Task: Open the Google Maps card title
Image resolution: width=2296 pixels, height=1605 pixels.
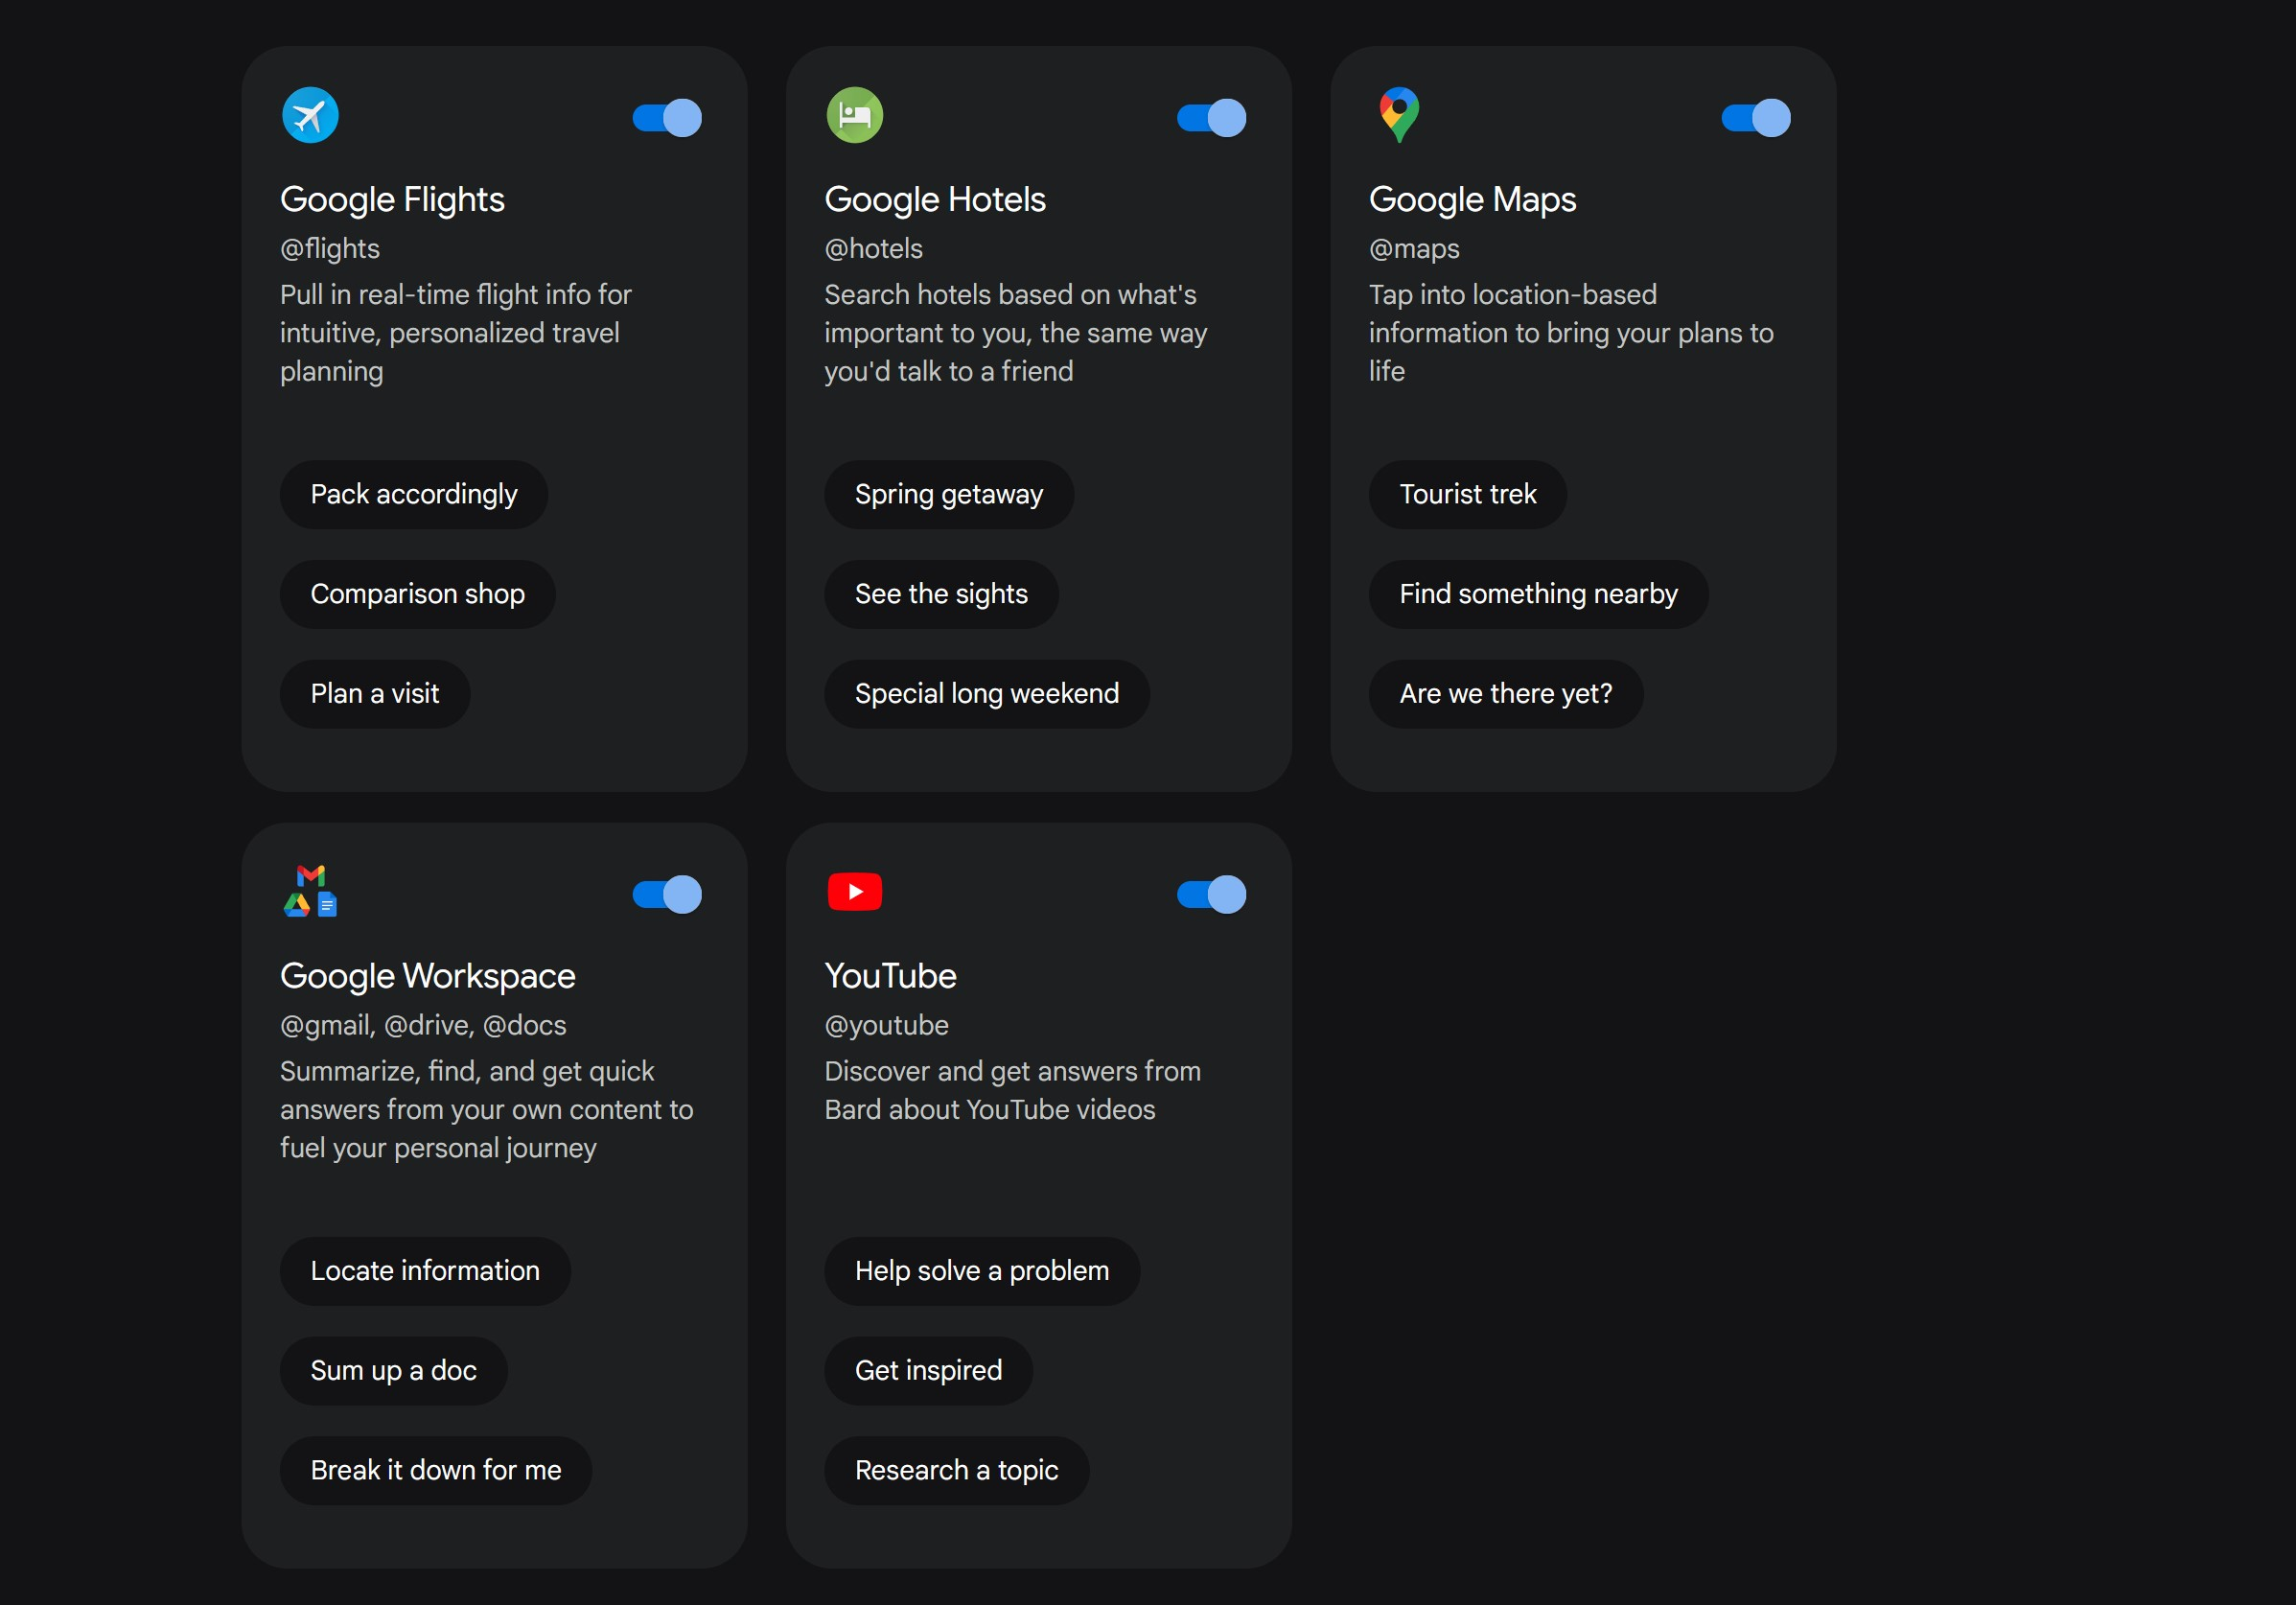Action: click(x=1472, y=200)
